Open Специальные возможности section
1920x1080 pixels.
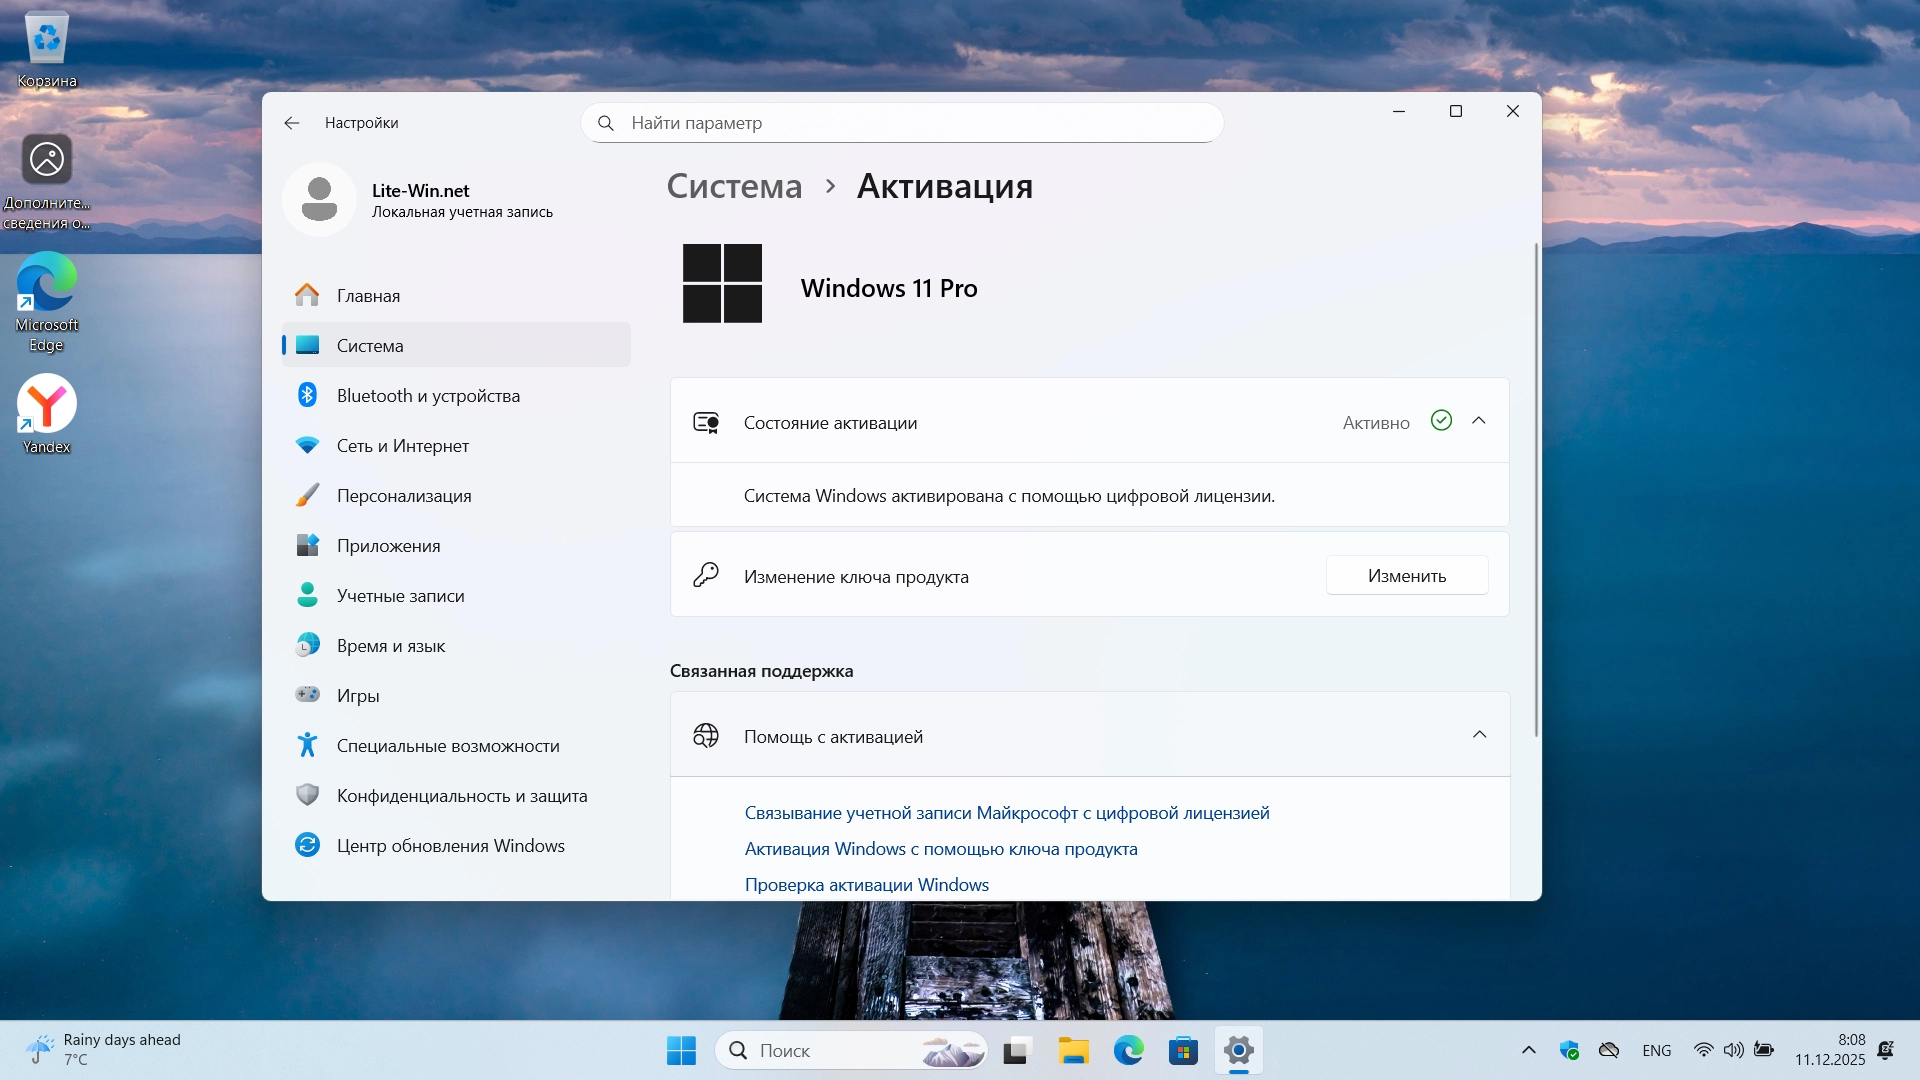tap(447, 746)
